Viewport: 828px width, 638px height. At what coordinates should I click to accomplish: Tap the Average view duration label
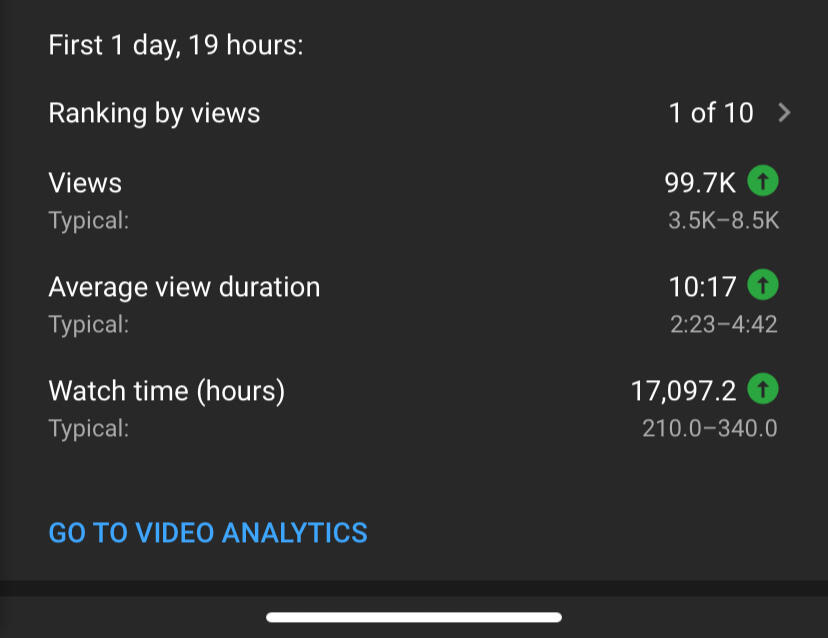(184, 287)
